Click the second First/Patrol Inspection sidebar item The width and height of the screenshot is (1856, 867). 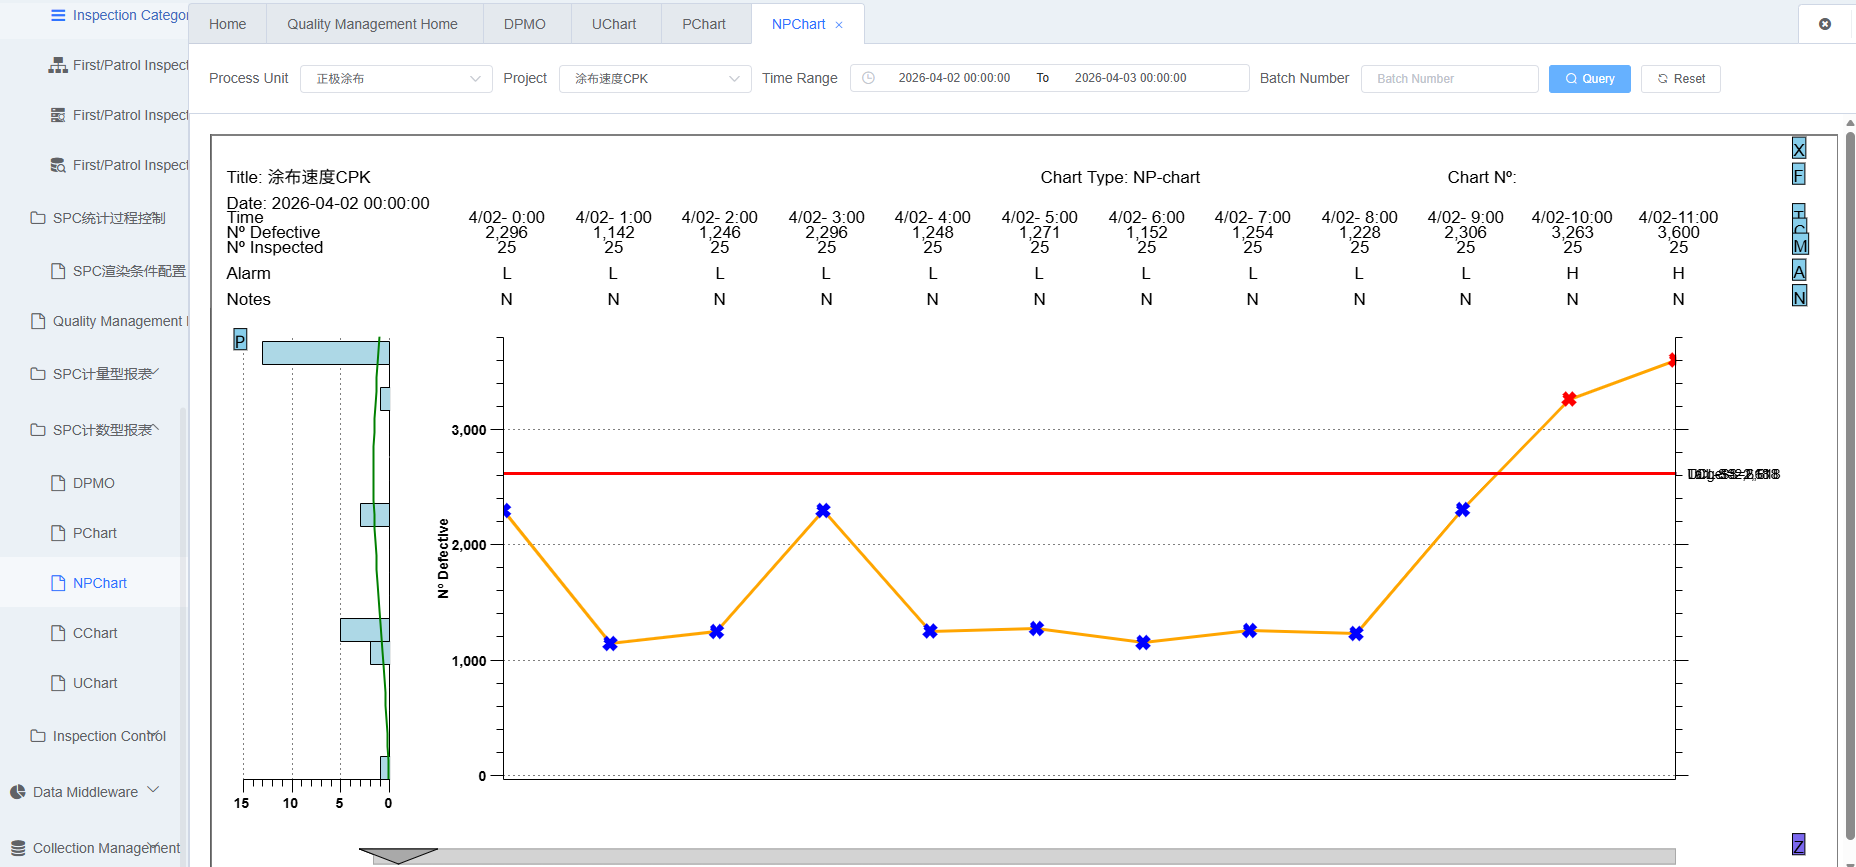[118, 115]
